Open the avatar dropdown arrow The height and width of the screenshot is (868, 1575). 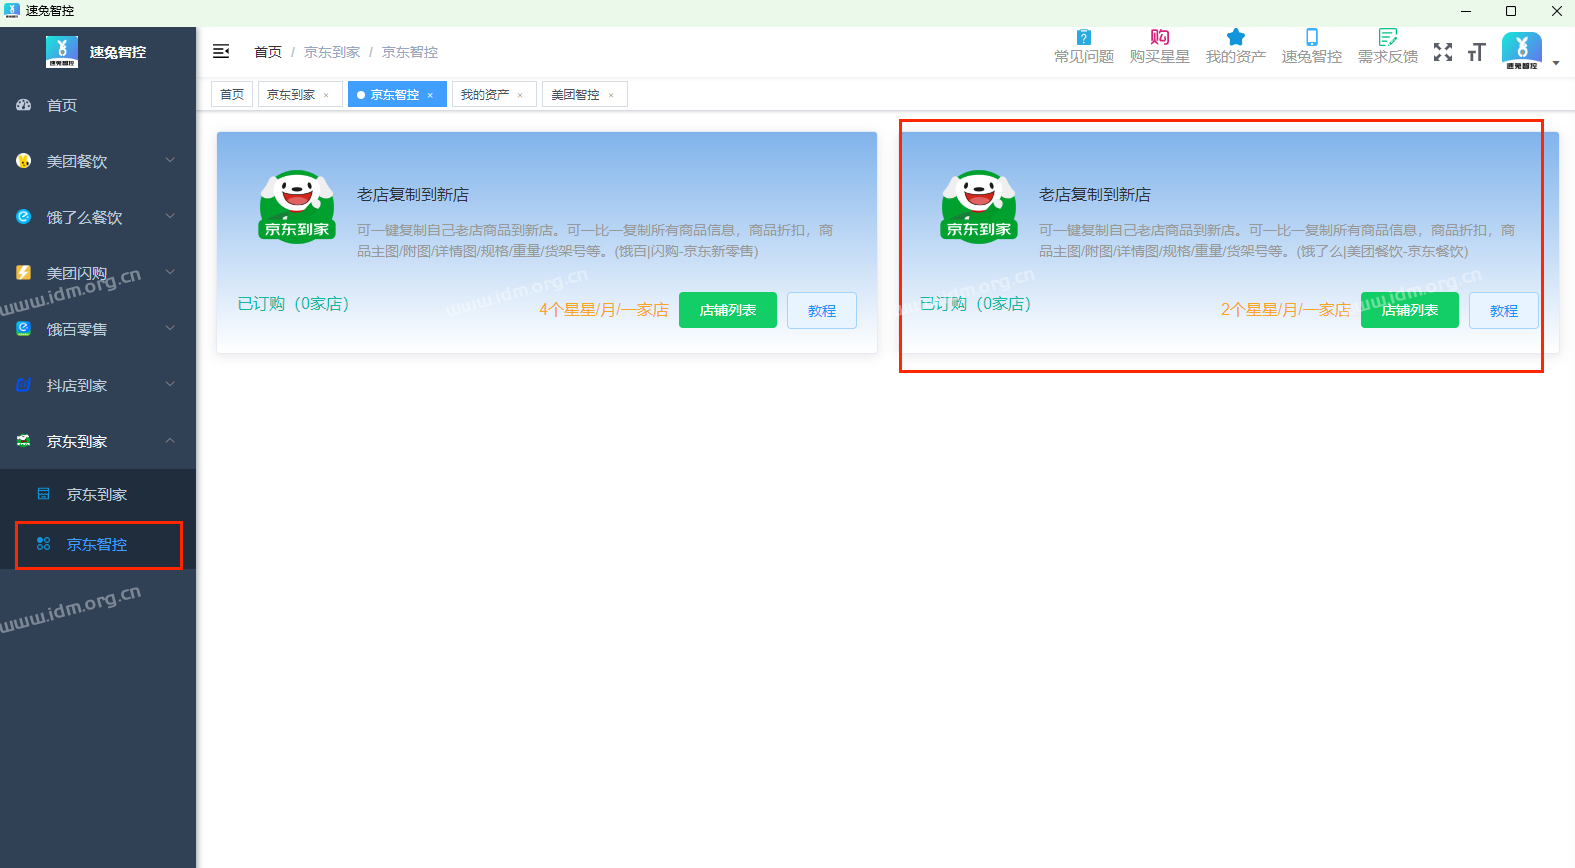(1556, 63)
